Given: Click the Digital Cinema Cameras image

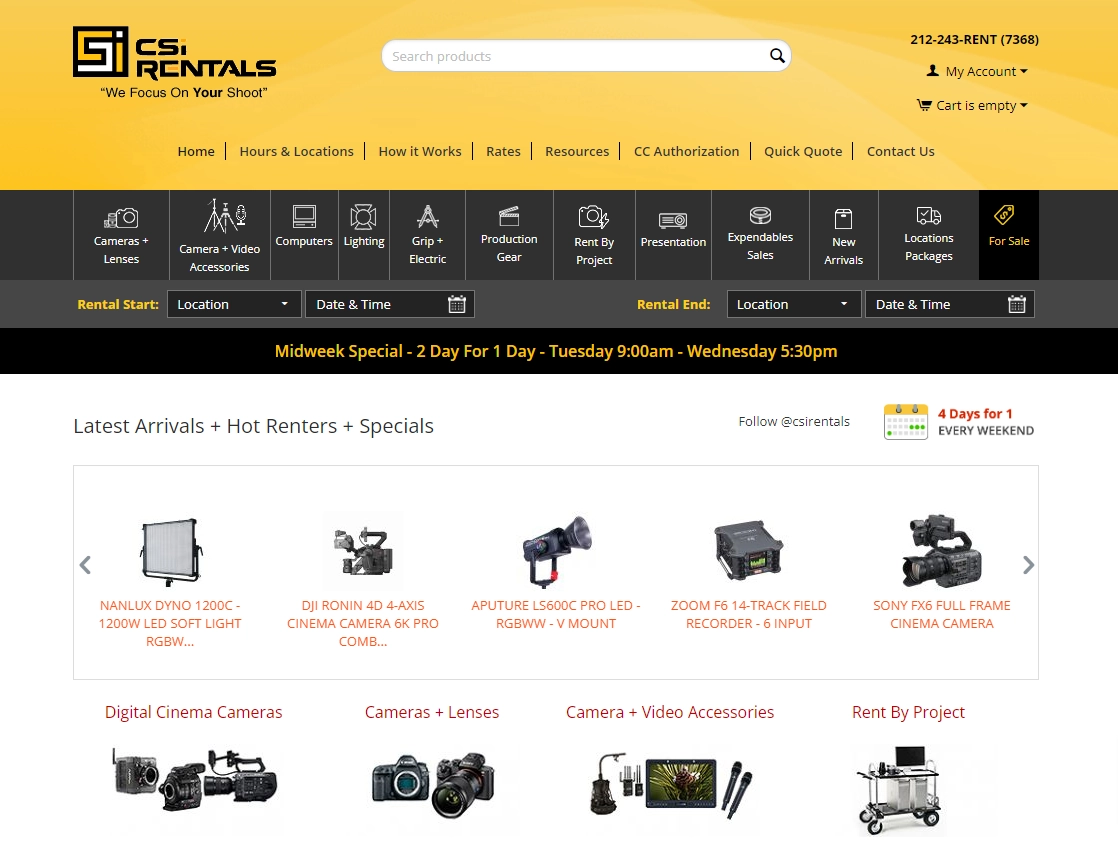Looking at the screenshot, I should click(x=194, y=780).
